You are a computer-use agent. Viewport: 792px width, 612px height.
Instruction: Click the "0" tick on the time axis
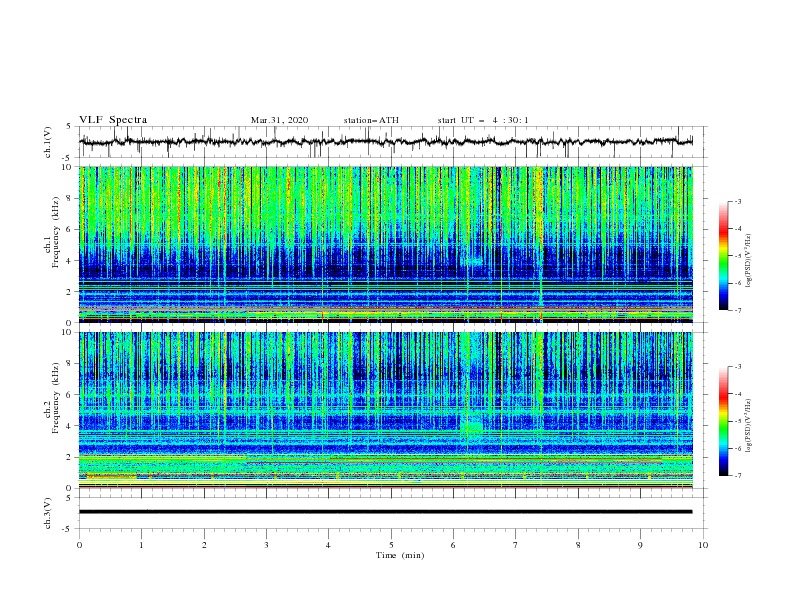tap(79, 545)
